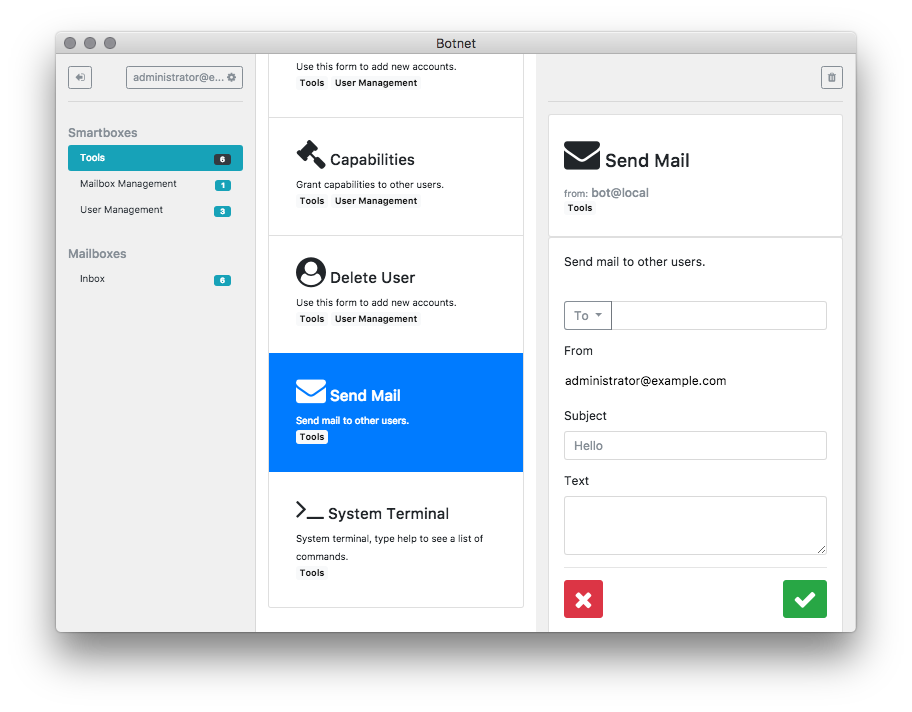
Task: Click the Smartboxes section heading
Action: [103, 133]
